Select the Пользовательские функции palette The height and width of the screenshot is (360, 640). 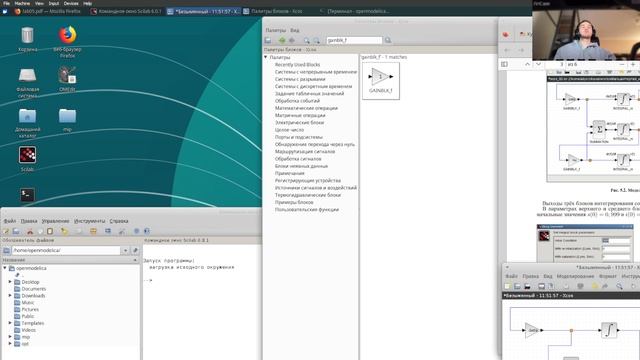307,209
